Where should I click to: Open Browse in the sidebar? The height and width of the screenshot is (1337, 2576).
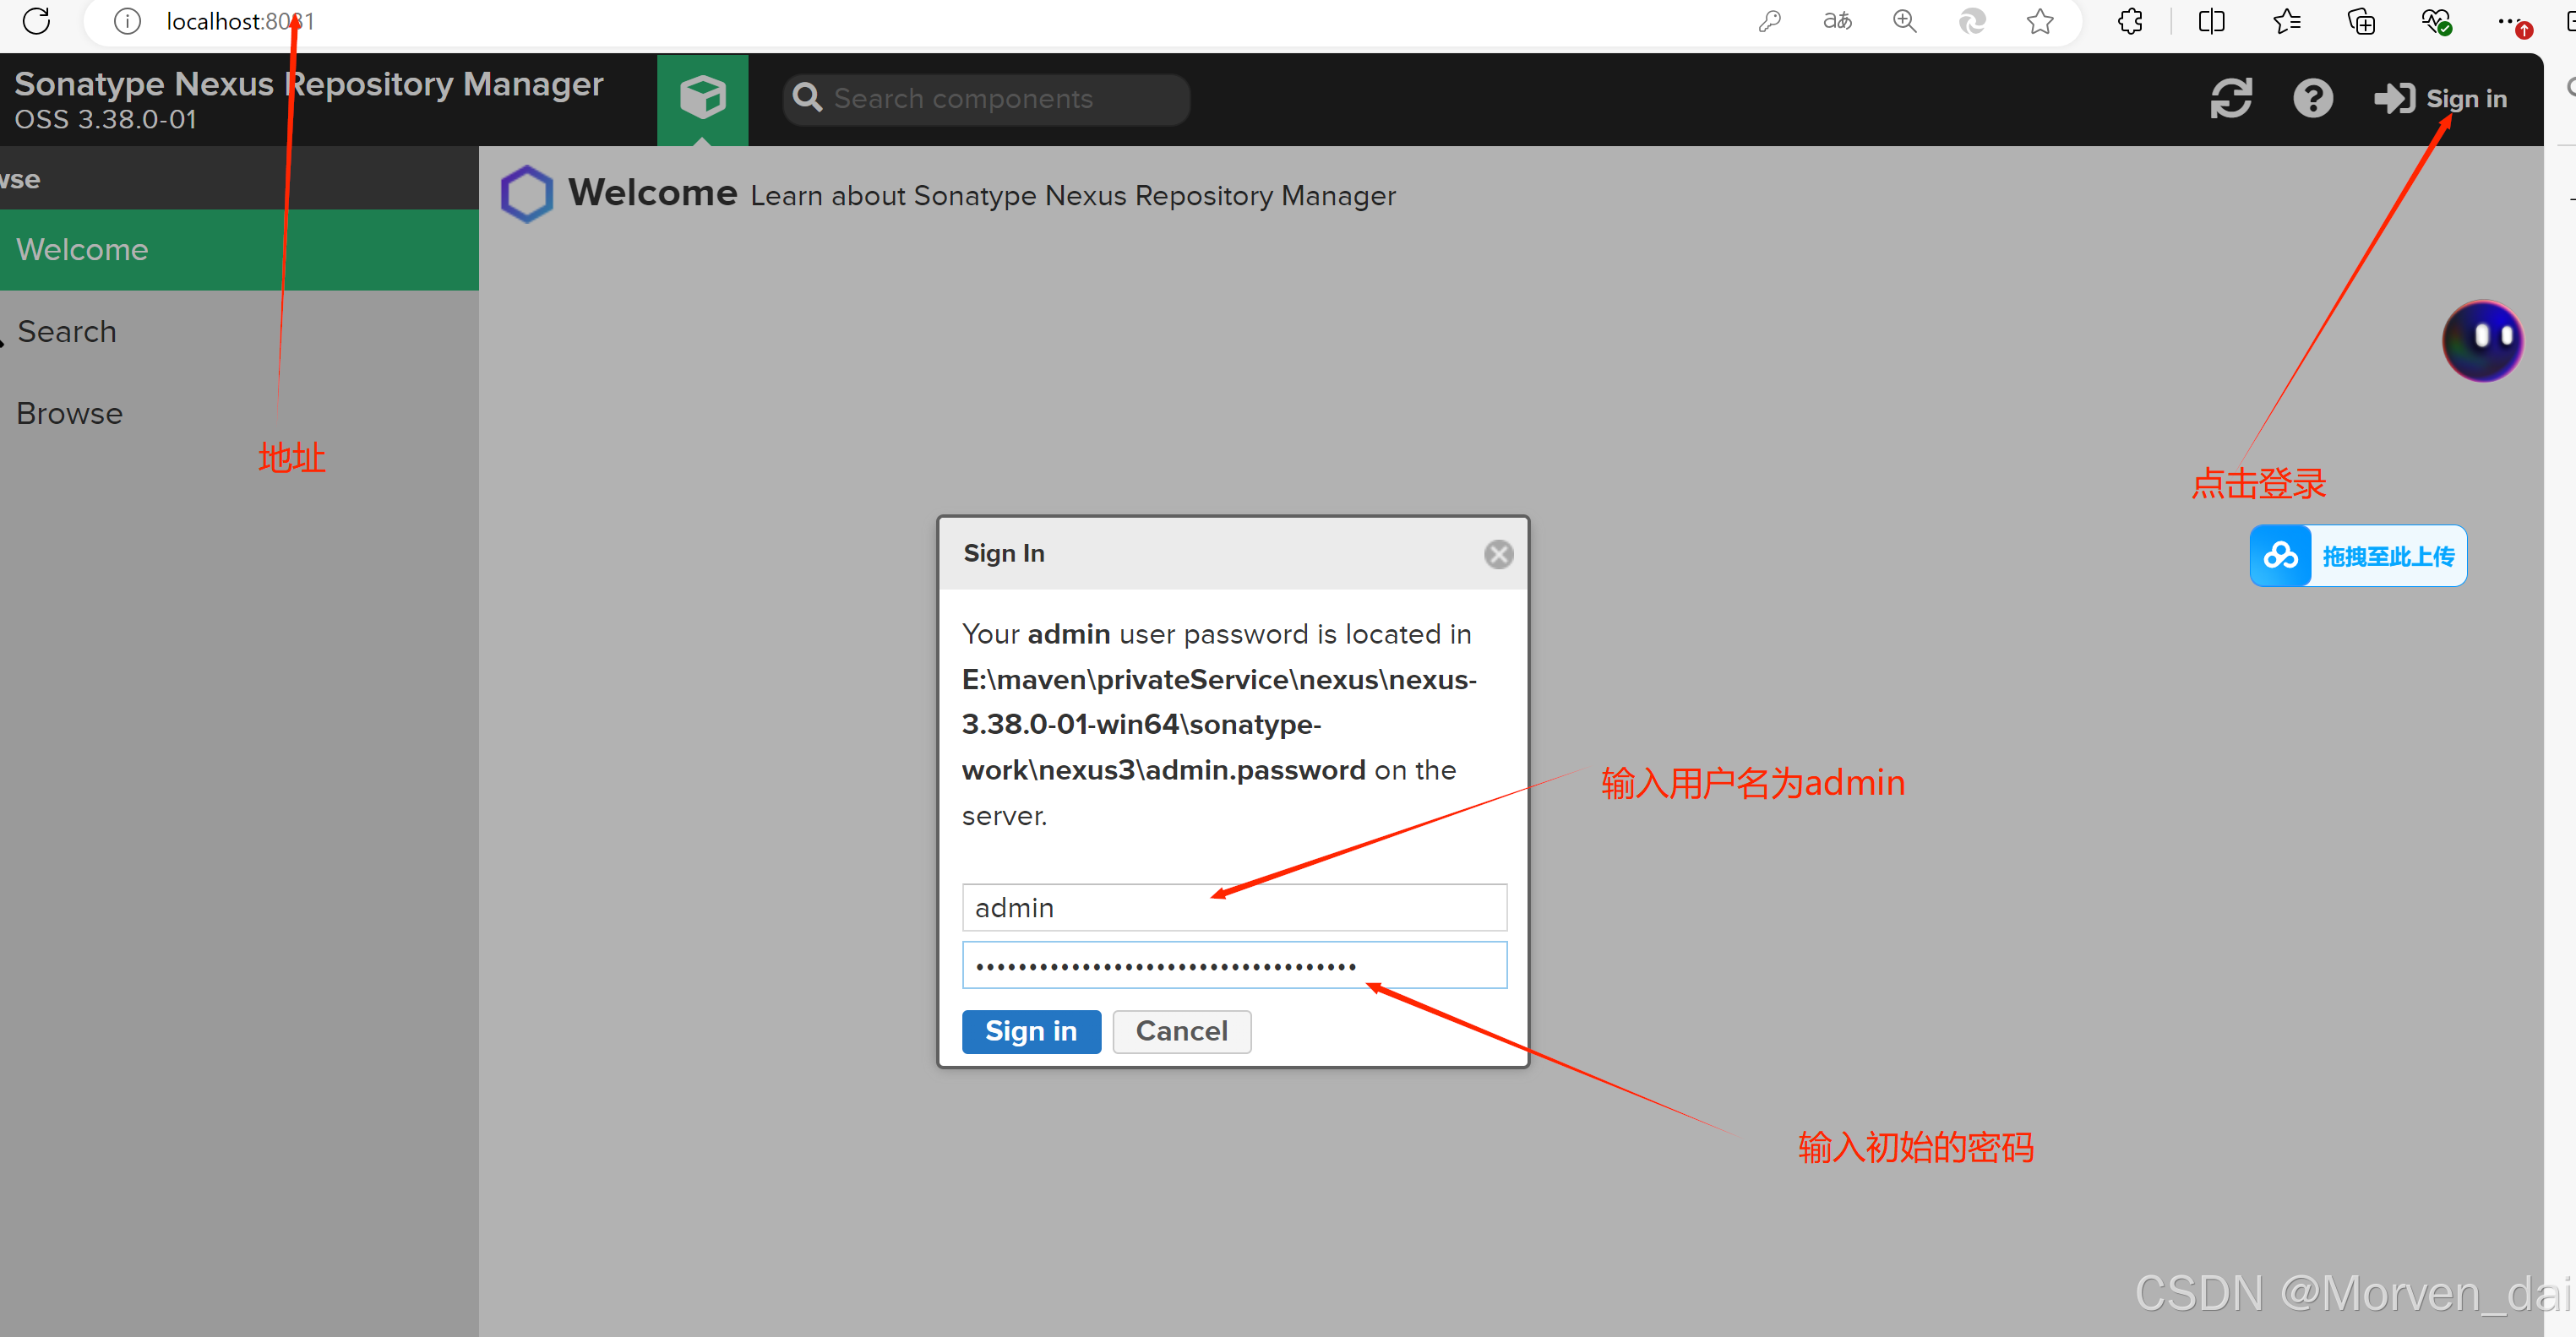tap(69, 414)
